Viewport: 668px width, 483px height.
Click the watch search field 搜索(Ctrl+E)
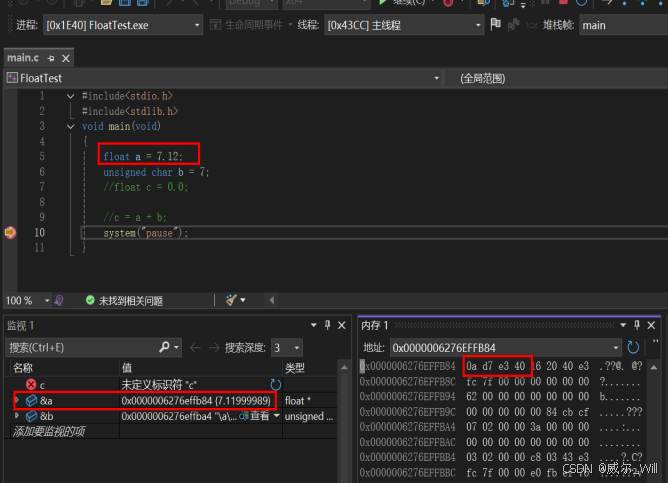[83, 348]
